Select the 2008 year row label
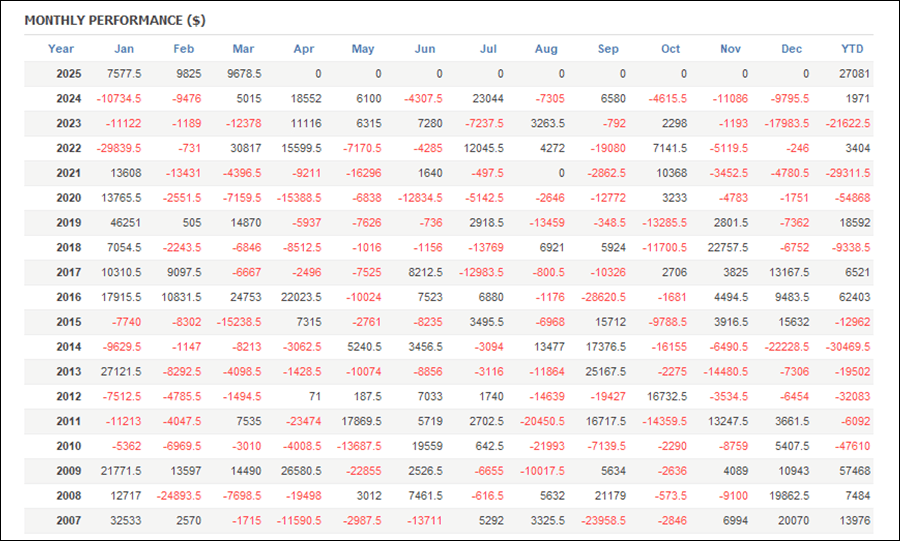900x541 pixels. [69, 496]
